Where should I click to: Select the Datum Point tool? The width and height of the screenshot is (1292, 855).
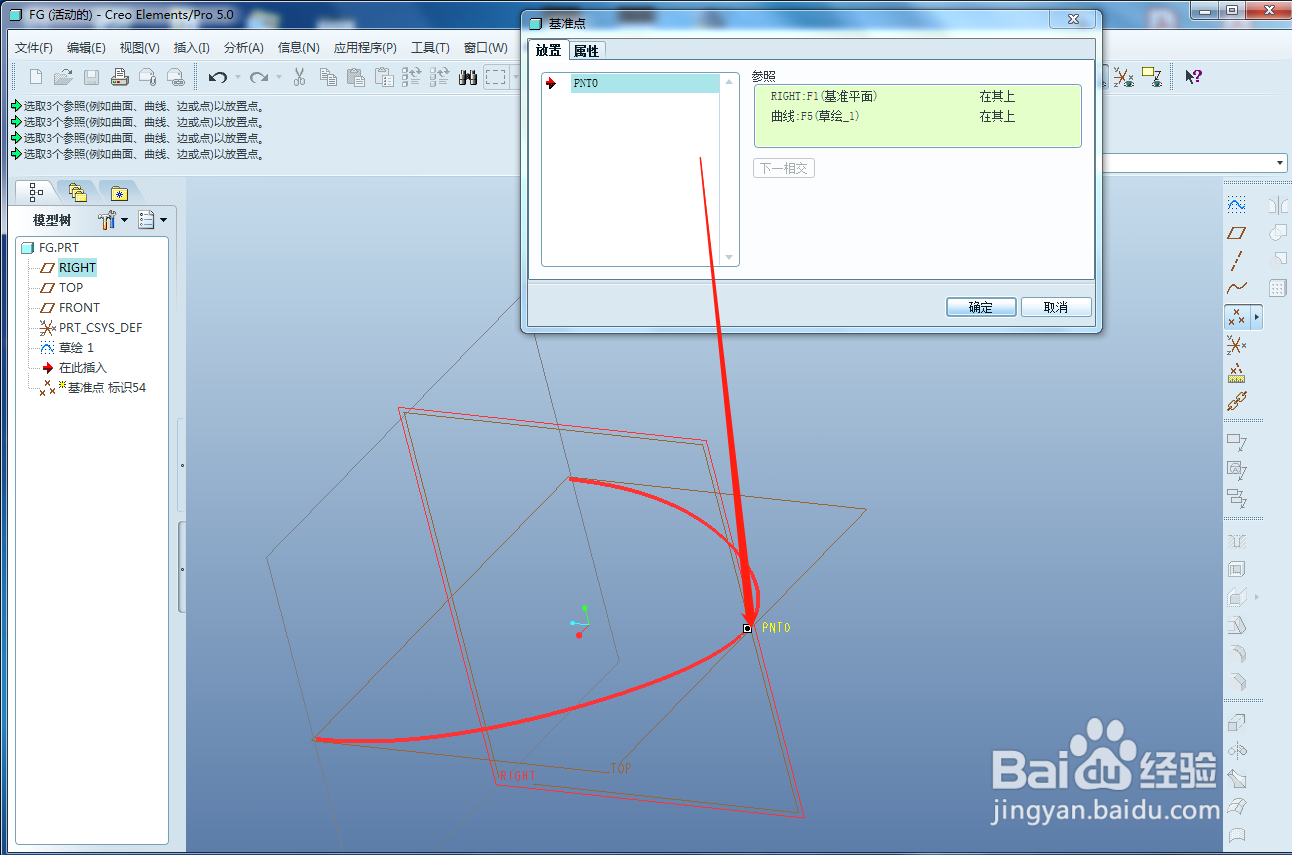(1237, 317)
